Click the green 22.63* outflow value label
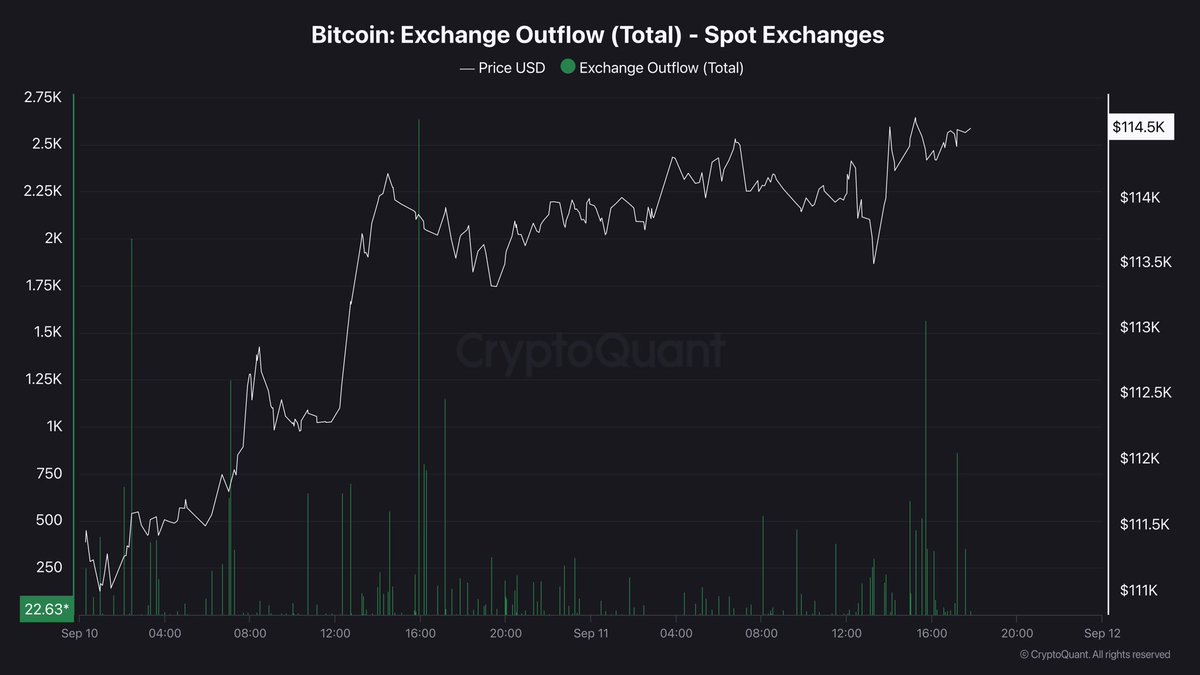Viewport: 1200px width, 675px height. pyautogui.click(x=46, y=609)
